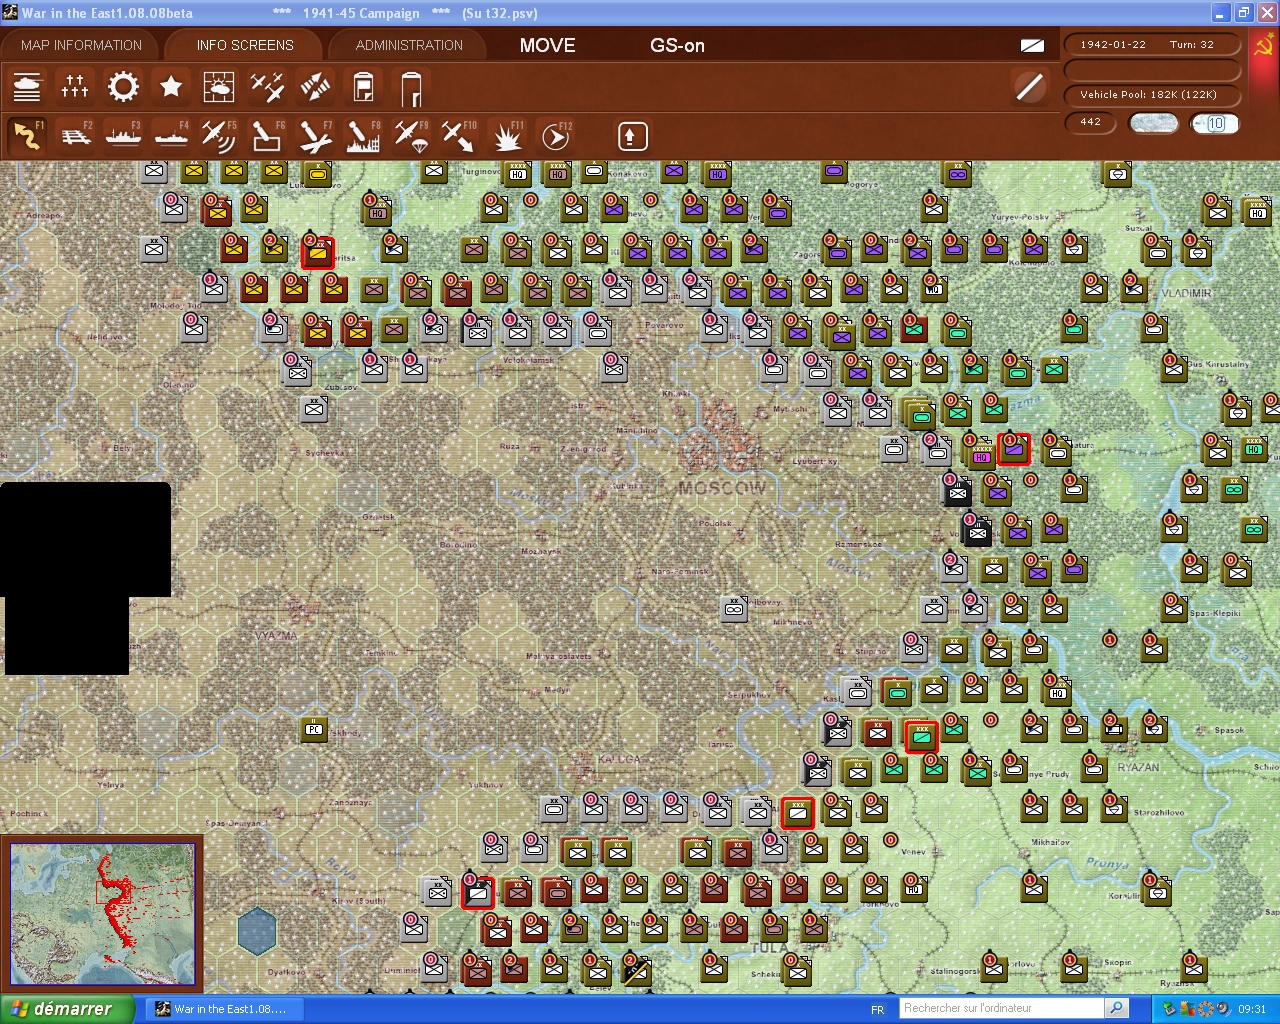Click the strategic minimap thumbnail

102,914
